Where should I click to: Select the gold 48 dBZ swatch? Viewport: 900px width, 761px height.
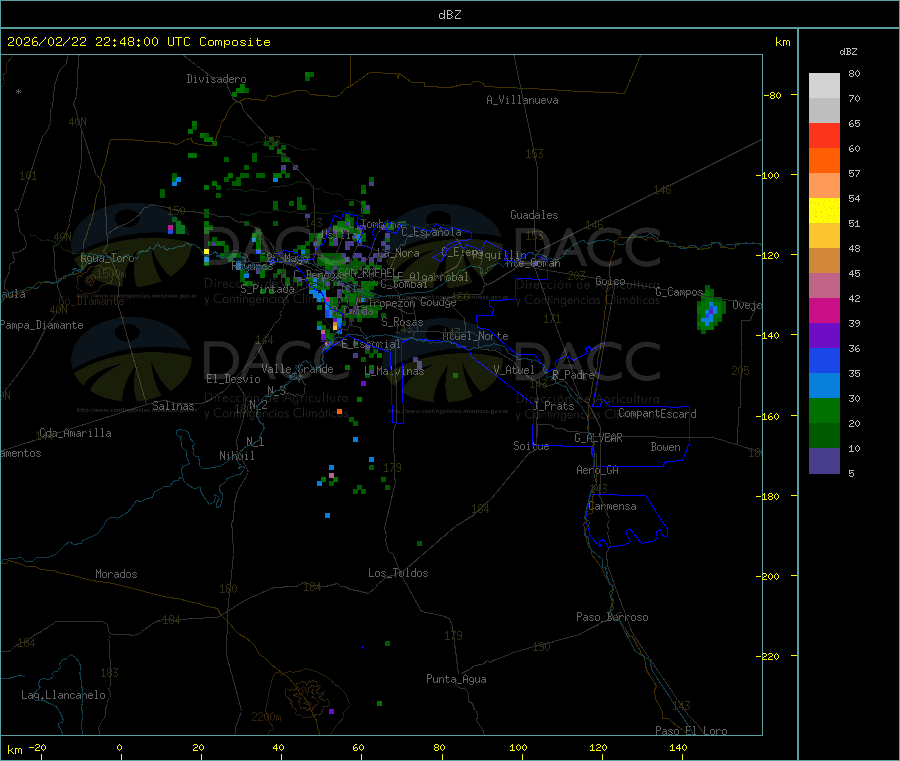pos(824,235)
